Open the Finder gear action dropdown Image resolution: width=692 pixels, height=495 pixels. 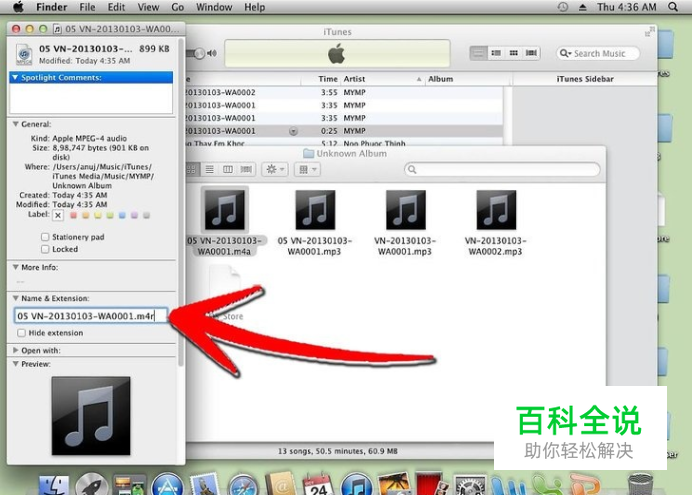point(275,169)
